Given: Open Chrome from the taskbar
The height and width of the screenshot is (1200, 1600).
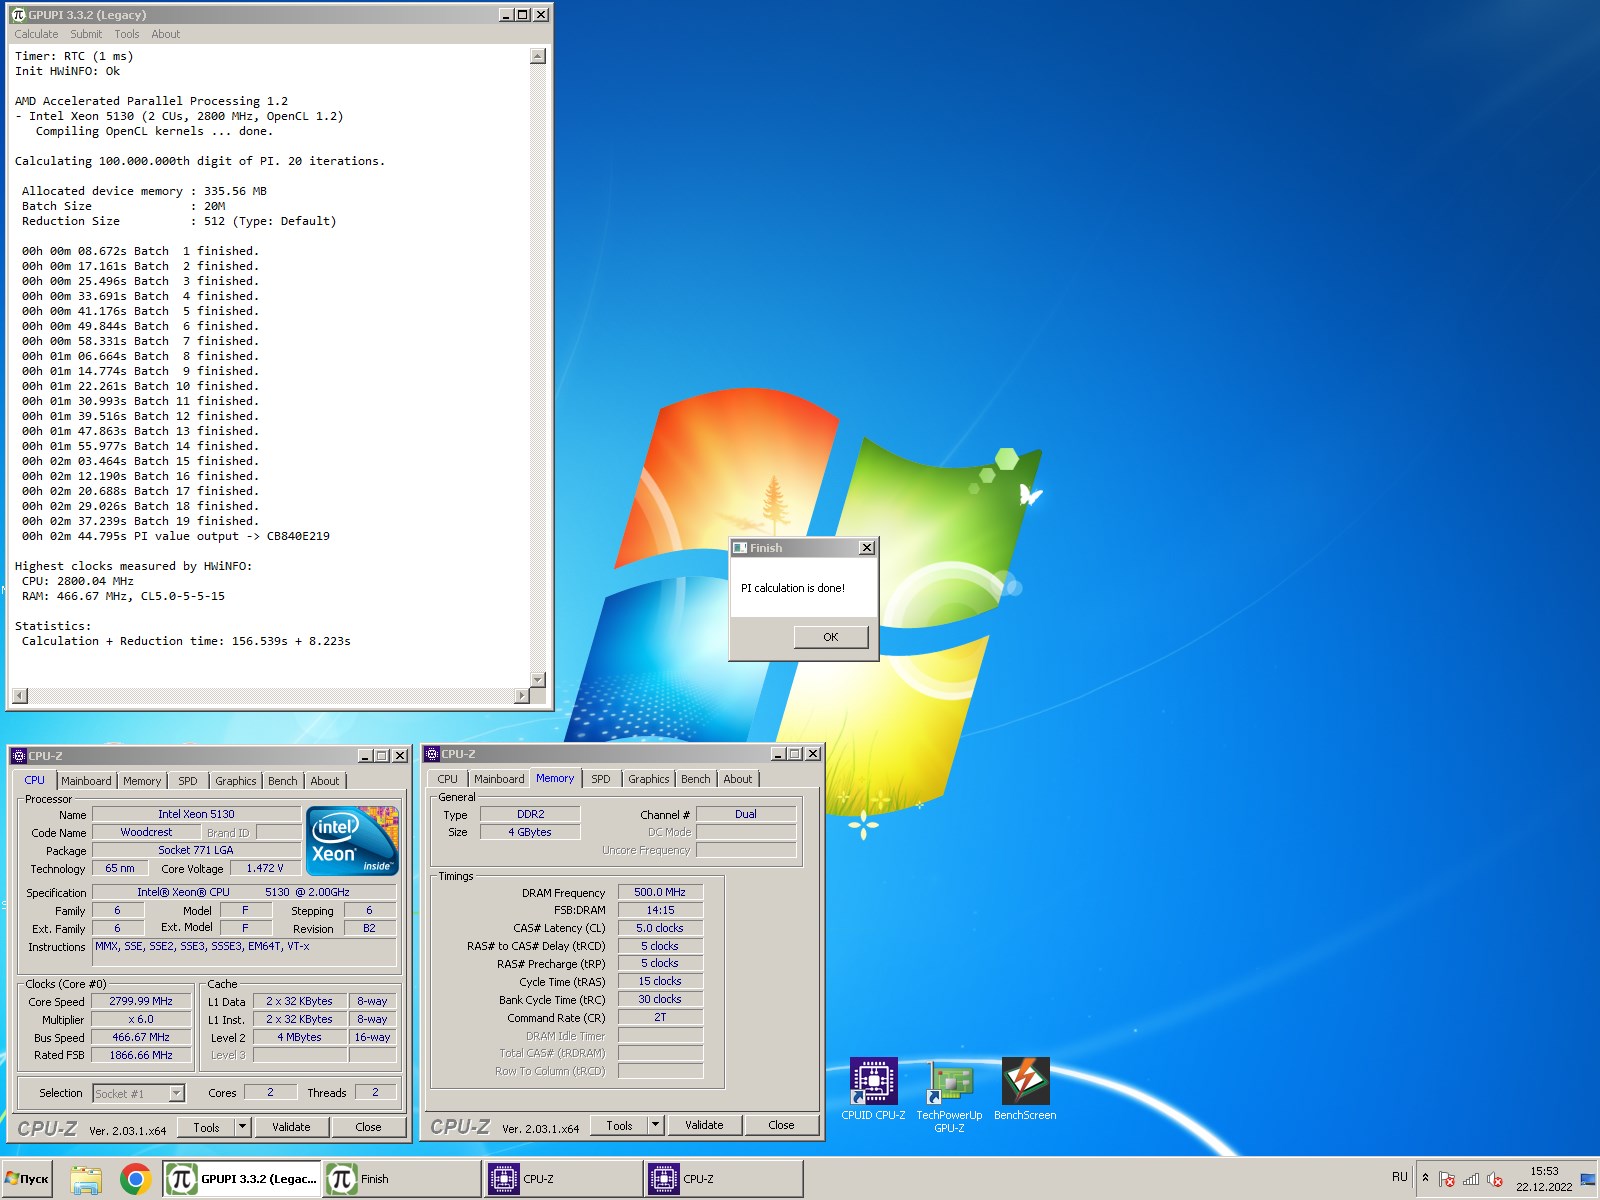Looking at the screenshot, I should [135, 1179].
